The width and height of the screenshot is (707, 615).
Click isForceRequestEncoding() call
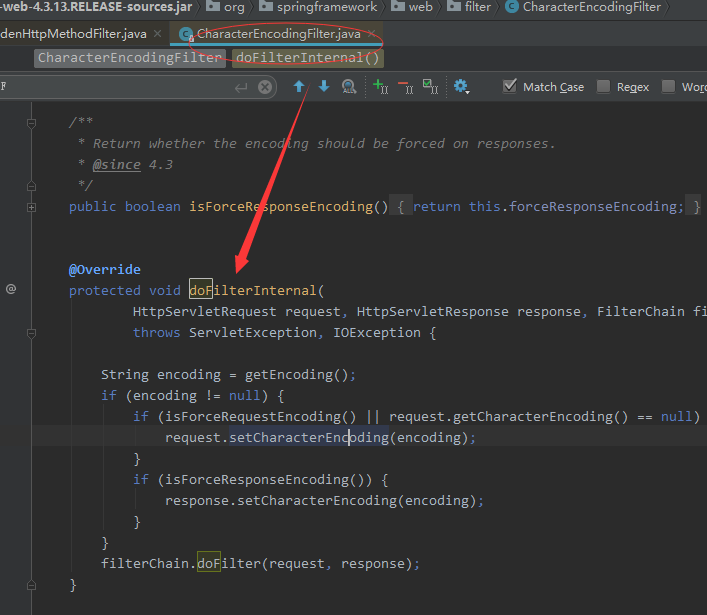[x=261, y=417]
